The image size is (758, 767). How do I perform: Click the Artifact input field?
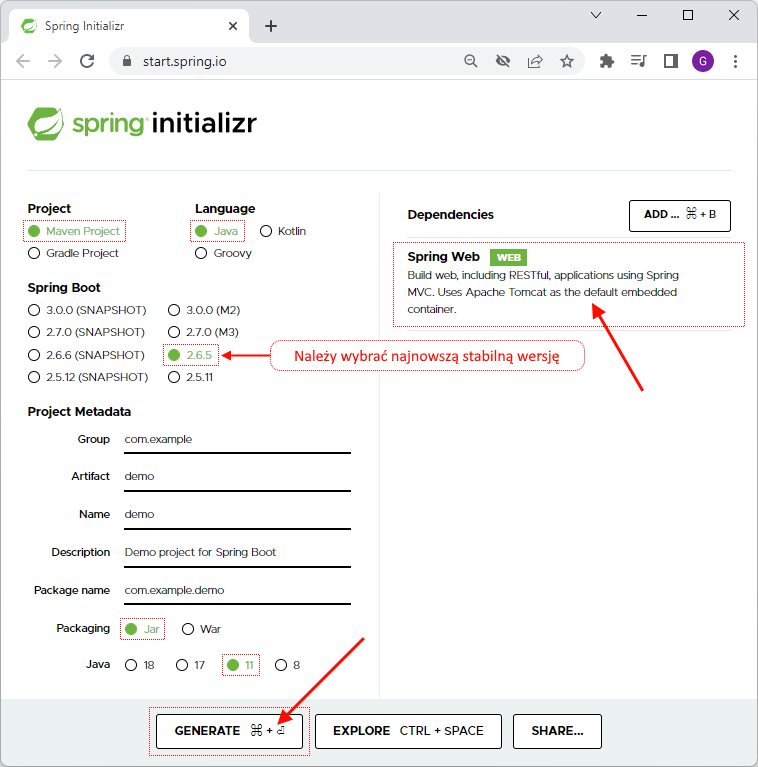point(237,477)
